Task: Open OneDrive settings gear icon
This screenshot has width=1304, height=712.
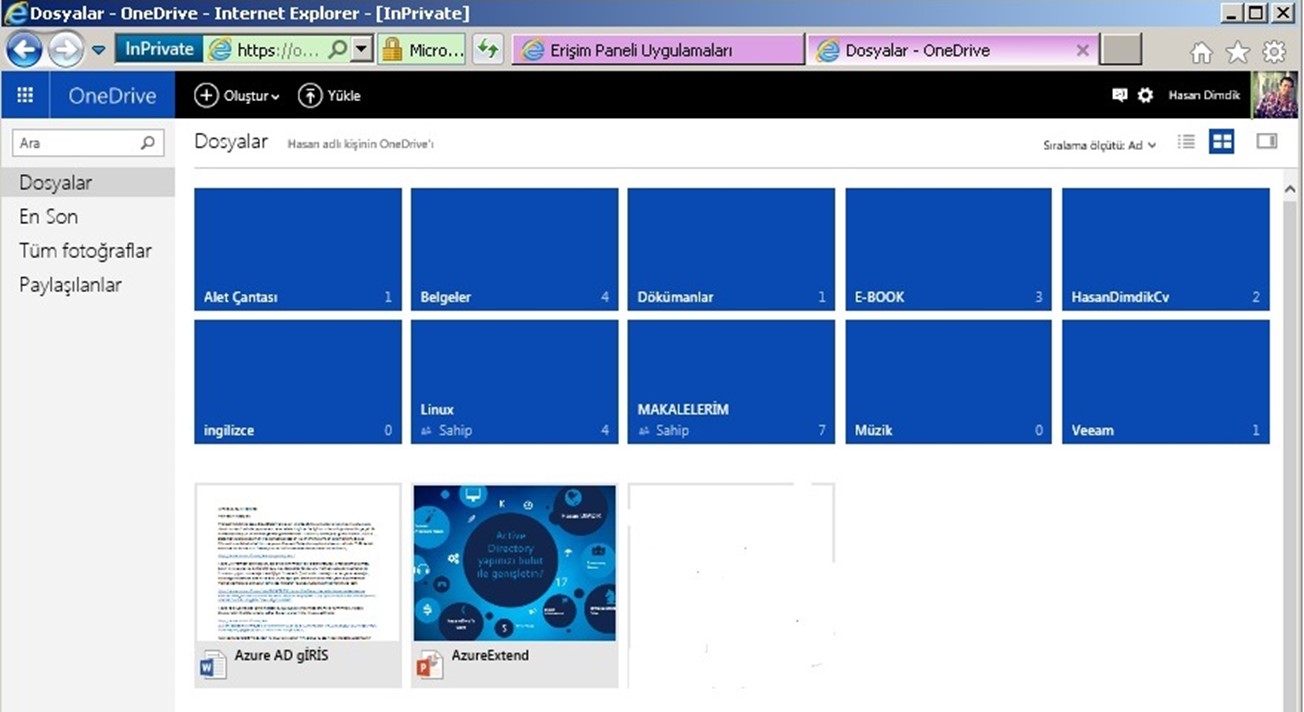Action: [1145, 95]
